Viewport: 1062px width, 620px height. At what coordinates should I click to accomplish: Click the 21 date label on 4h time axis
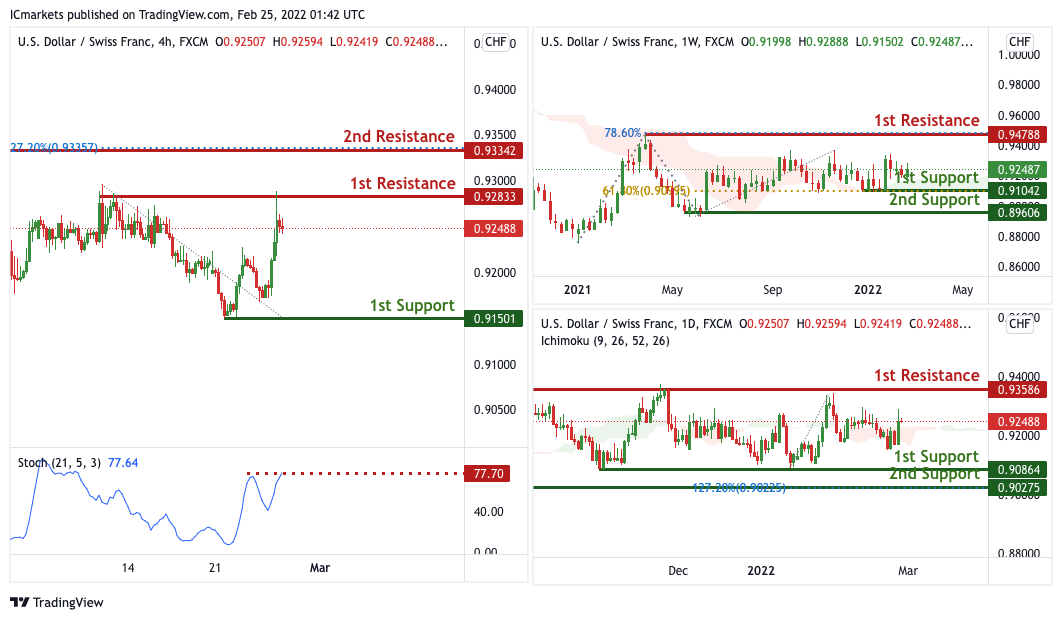215,568
